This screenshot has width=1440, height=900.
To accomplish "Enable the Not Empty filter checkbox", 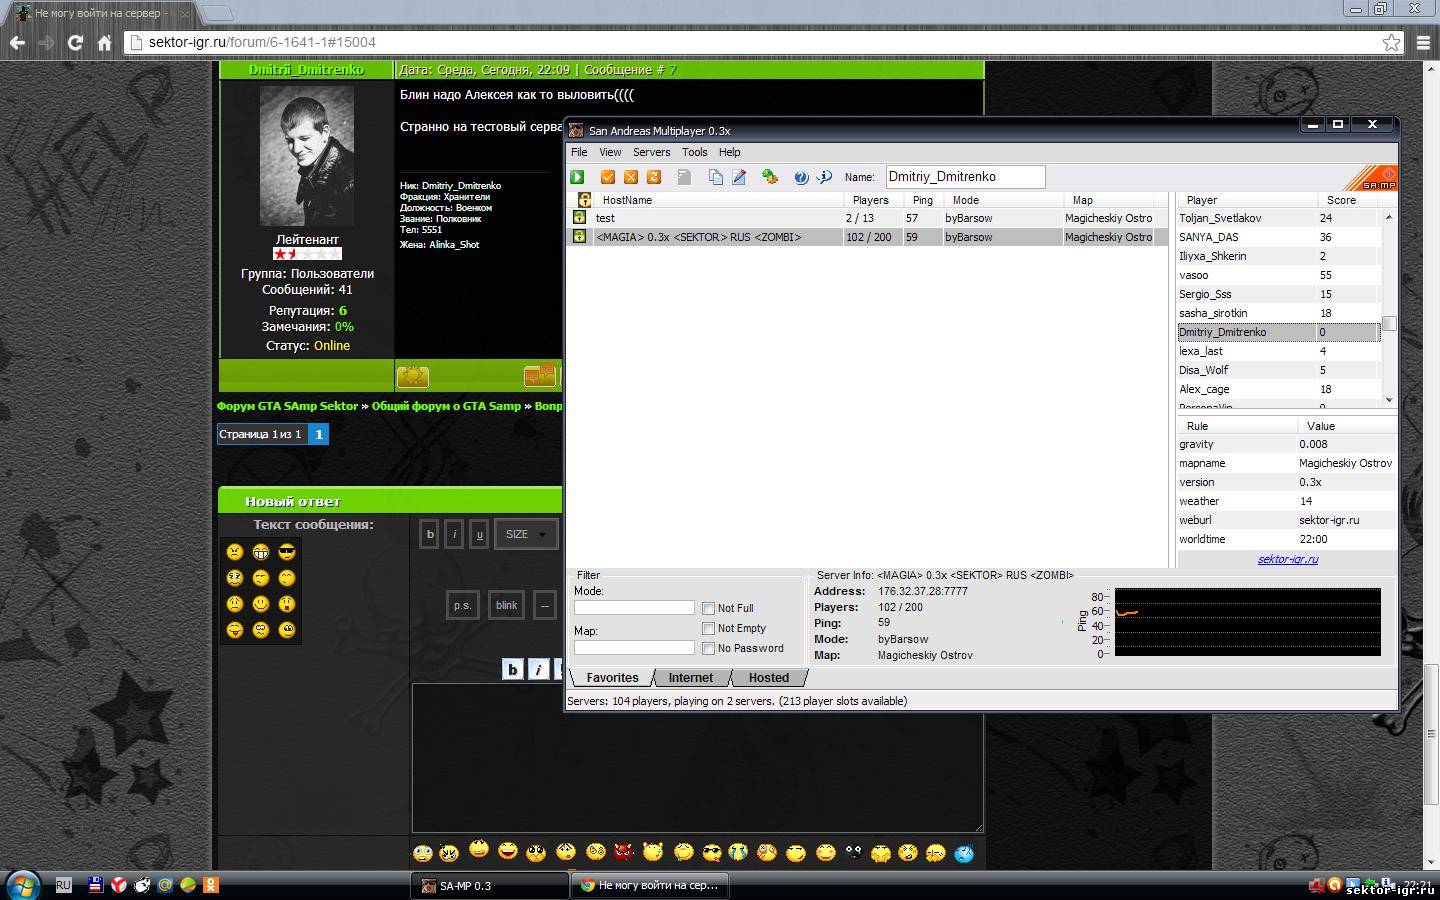I will (x=708, y=628).
